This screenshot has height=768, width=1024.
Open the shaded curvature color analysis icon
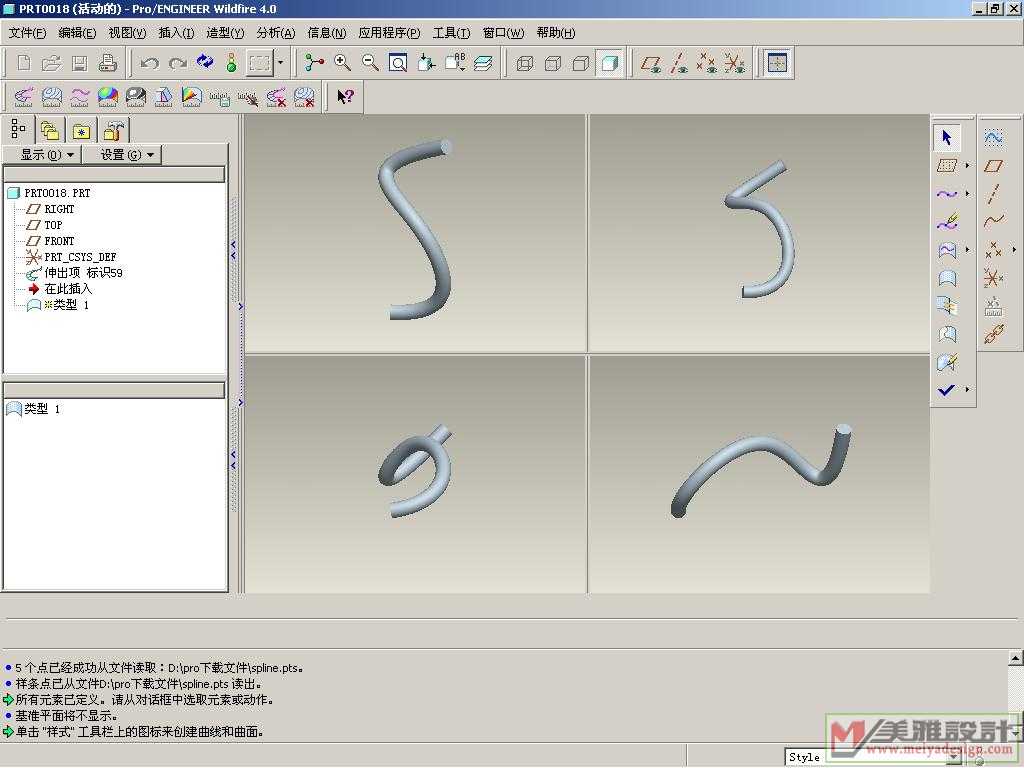point(108,97)
